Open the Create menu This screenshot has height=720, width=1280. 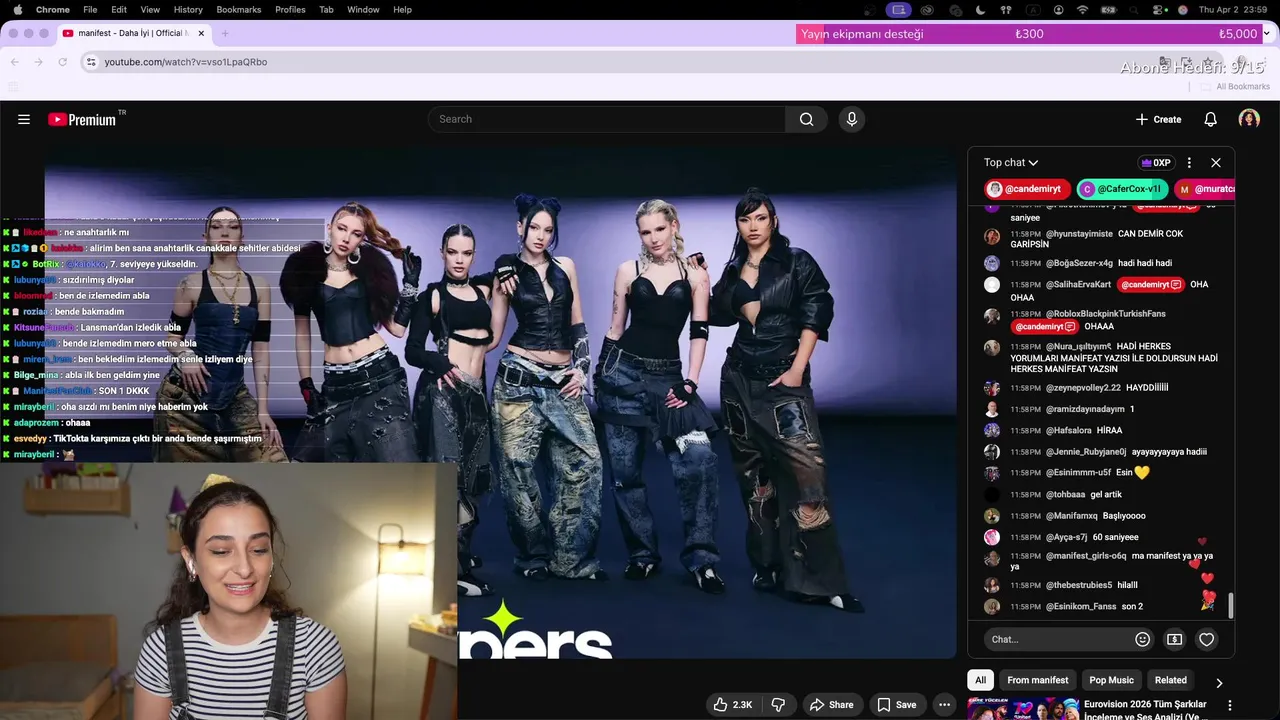pos(1158,119)
